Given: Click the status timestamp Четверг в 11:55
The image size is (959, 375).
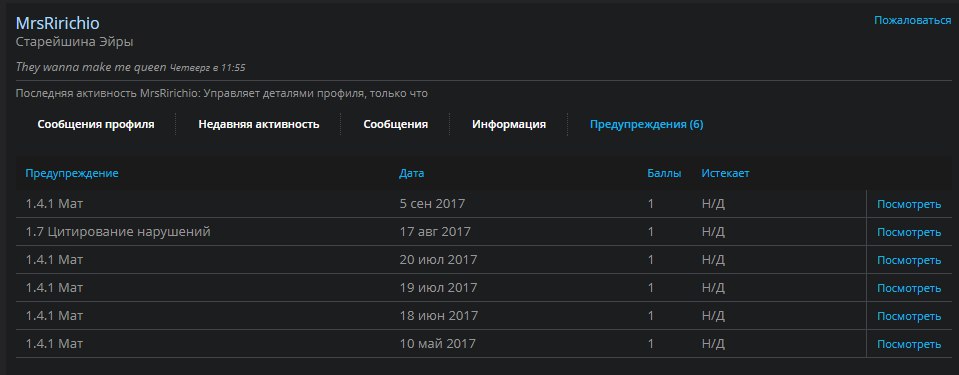Looking at the screenshot, I should click(x=207, y=68).
